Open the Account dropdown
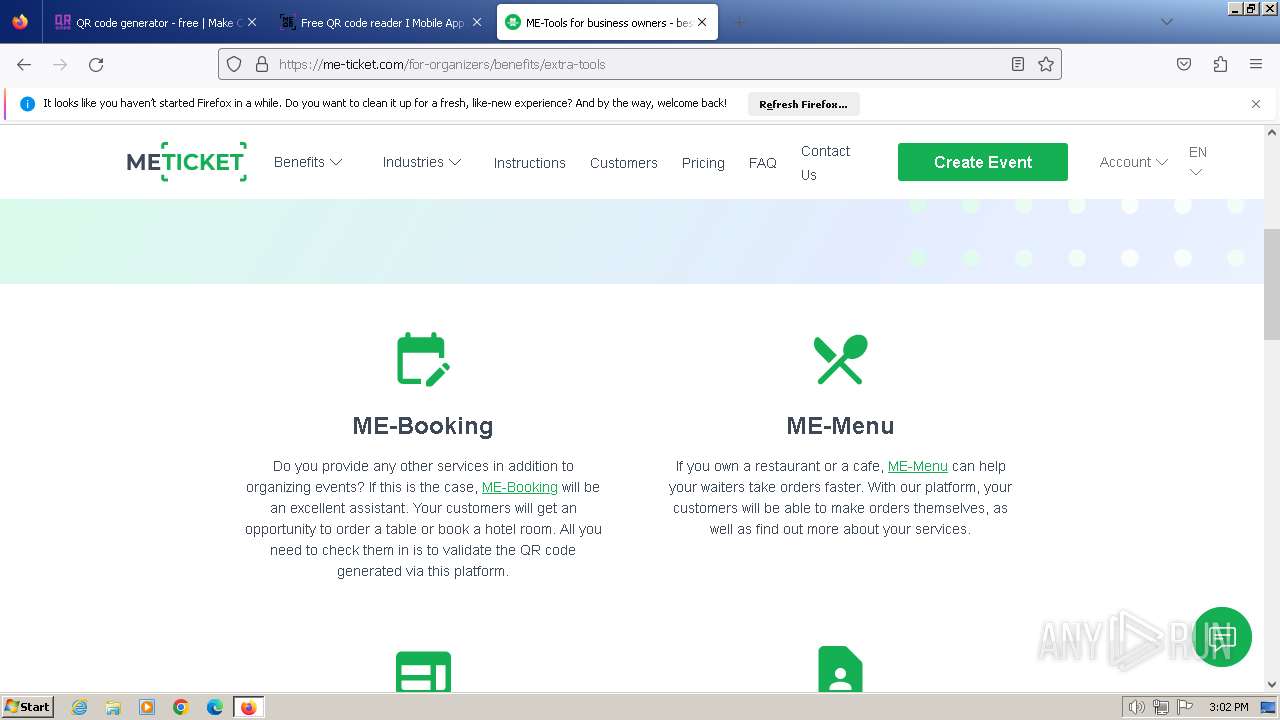Screen dimensions: 1280x720 click(1134, 162)
